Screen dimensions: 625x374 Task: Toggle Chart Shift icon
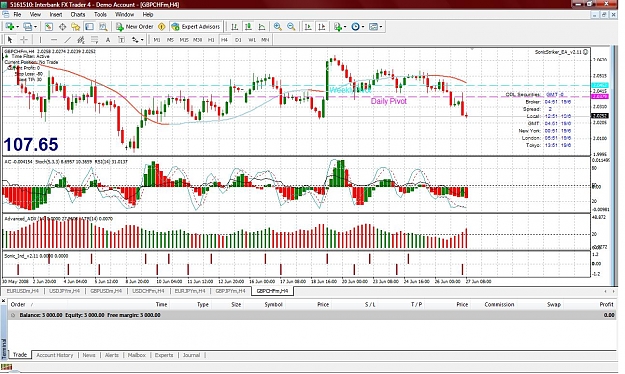coord(322,27)
